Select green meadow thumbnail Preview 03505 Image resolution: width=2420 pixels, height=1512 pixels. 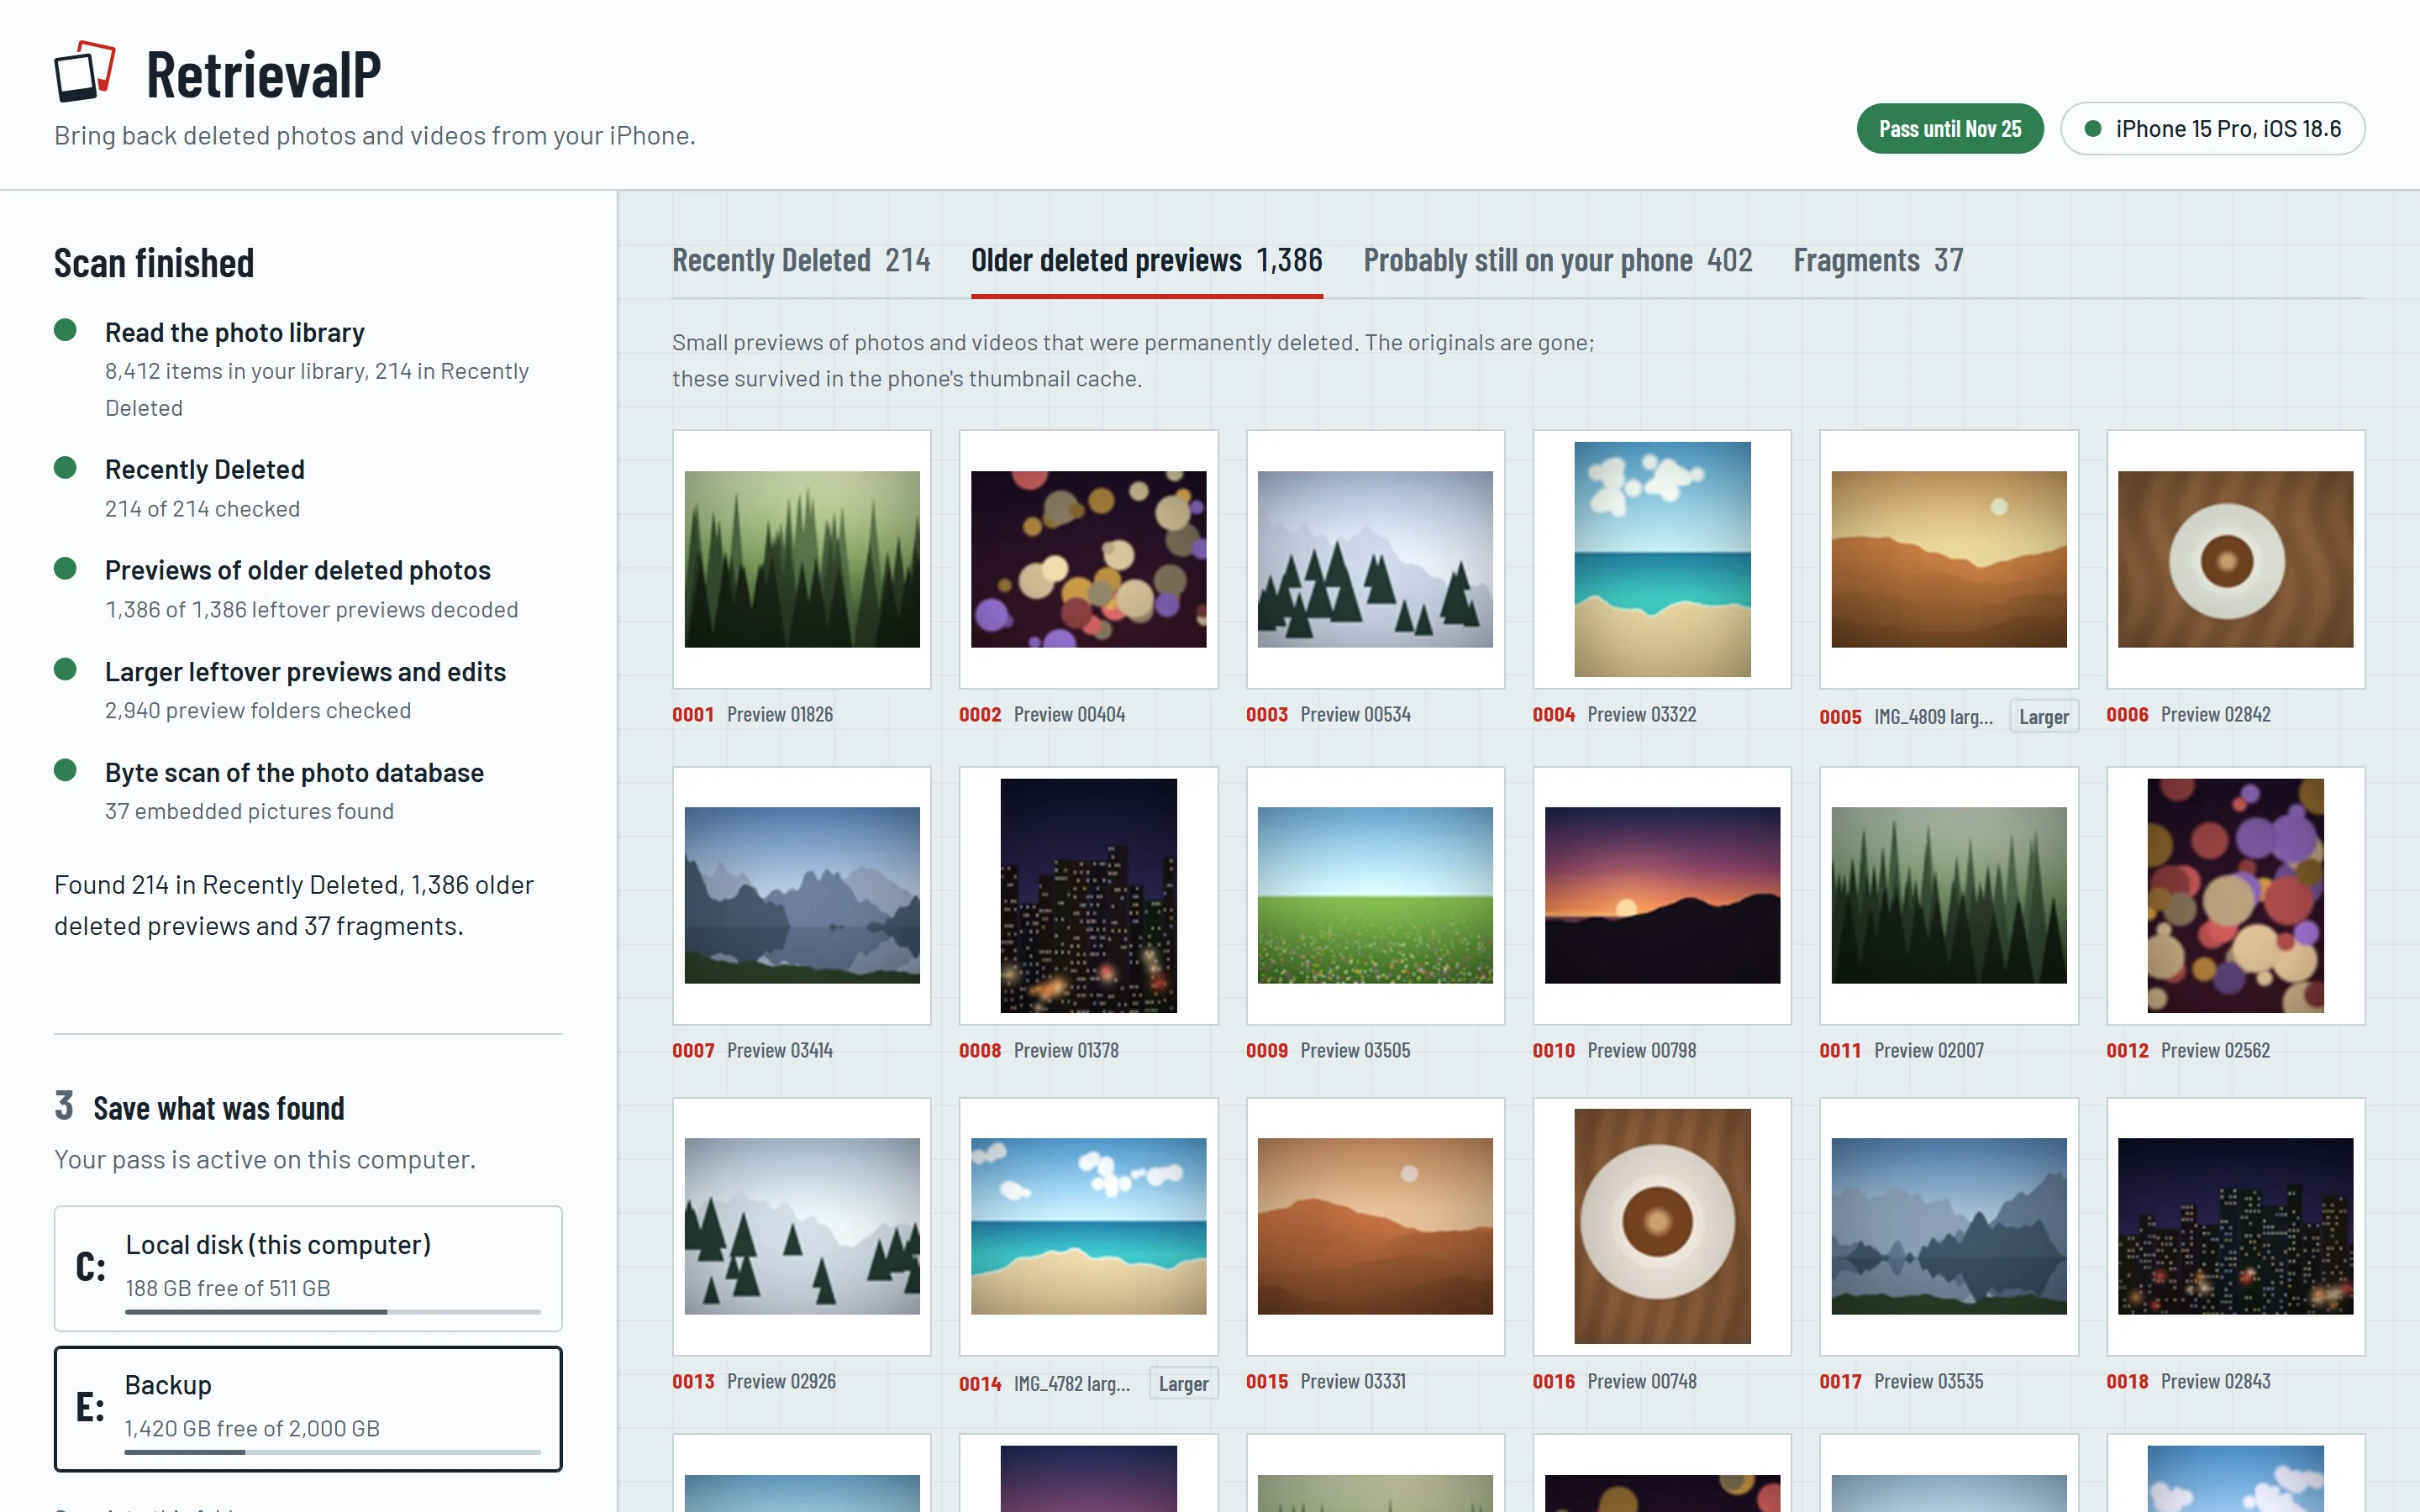(1375, 895)
